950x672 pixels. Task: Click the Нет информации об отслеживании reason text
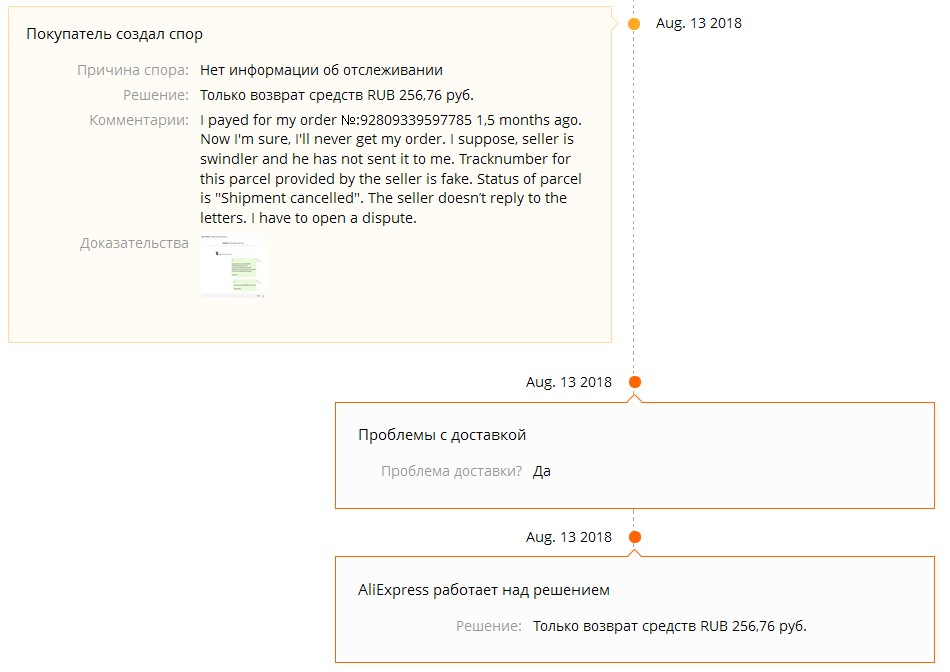coord(321,70)
